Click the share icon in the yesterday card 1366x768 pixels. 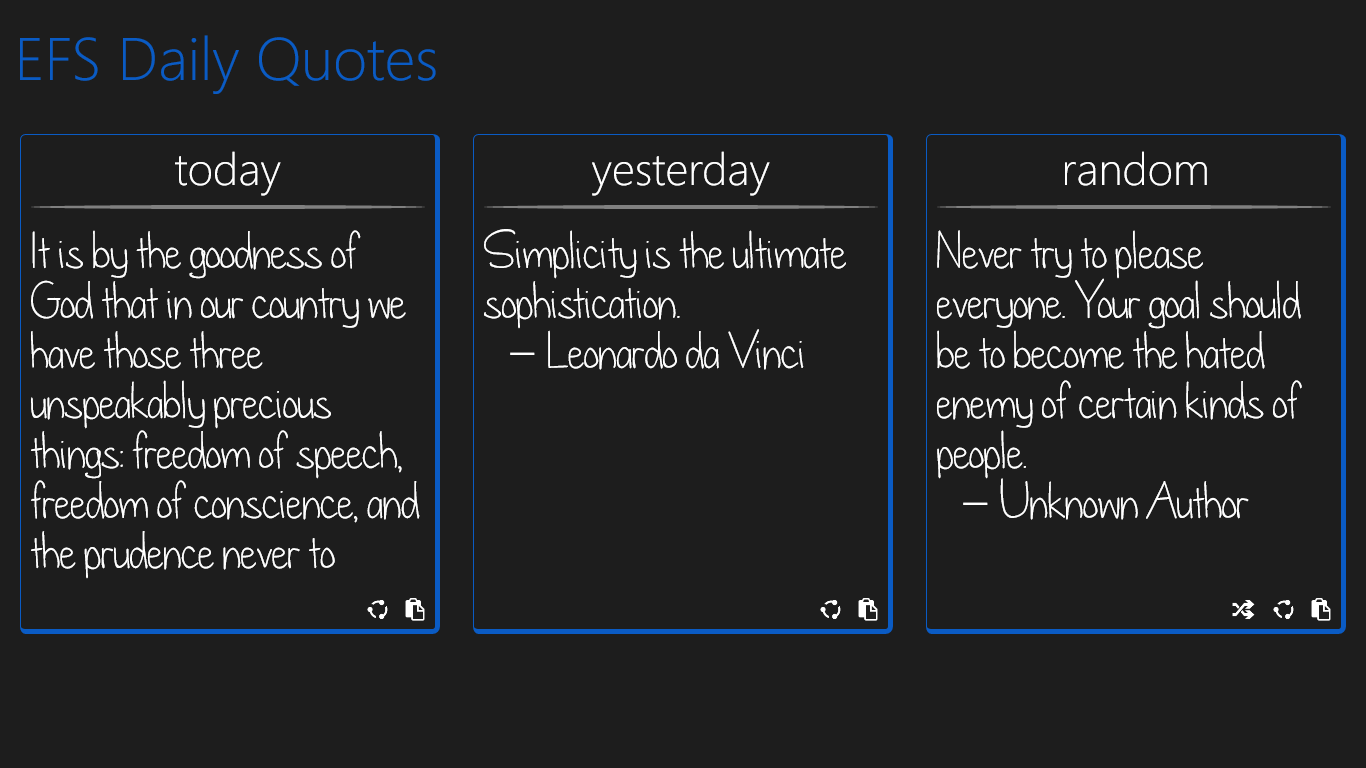point(831,610)
